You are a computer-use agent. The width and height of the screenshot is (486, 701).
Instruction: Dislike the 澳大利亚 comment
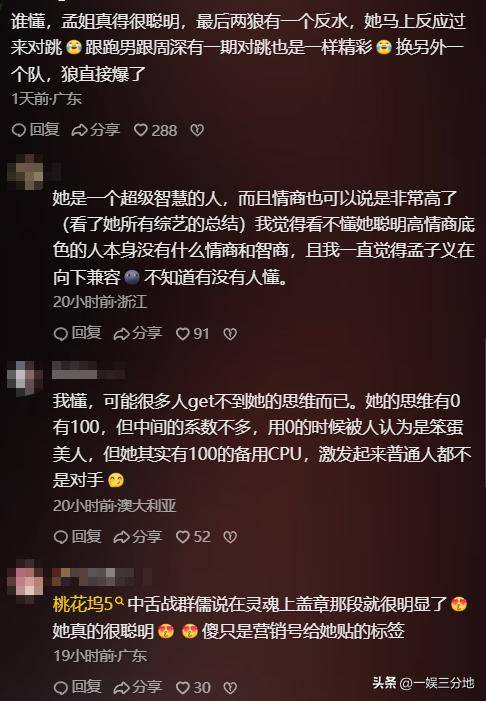pos(230,536)
